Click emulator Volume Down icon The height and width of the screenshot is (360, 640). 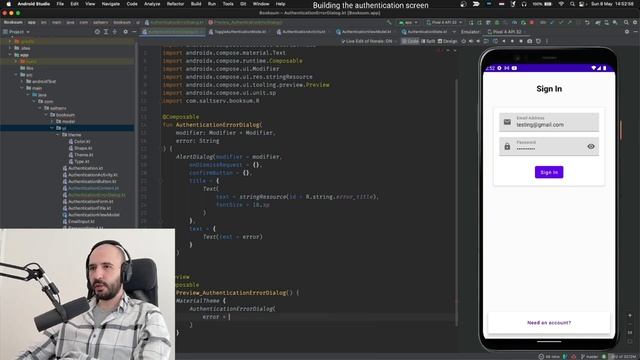pyautogui.click(x=478, y=41)
